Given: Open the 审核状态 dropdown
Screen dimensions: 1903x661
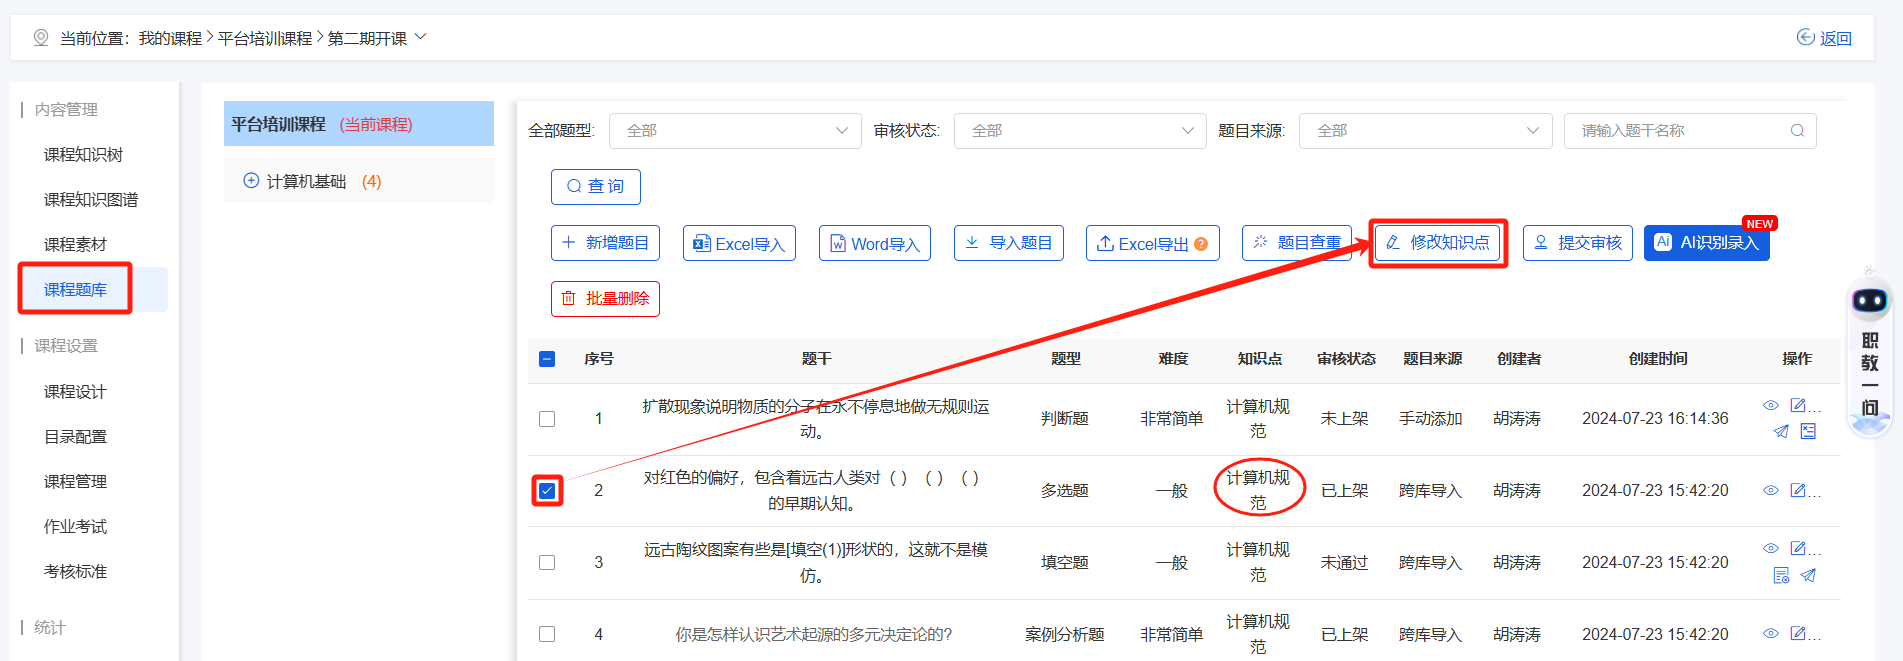Looking at the screenshot, I should point(1080,131).
